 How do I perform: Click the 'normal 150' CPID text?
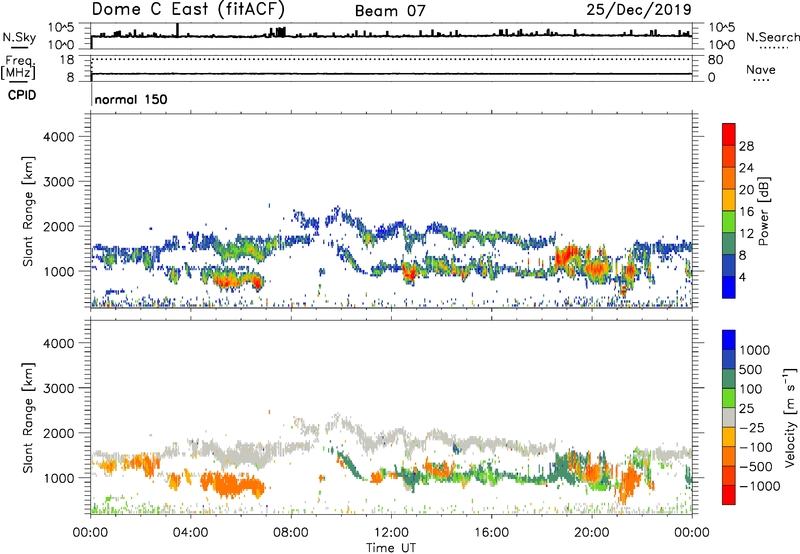click(x=131, y=99)
